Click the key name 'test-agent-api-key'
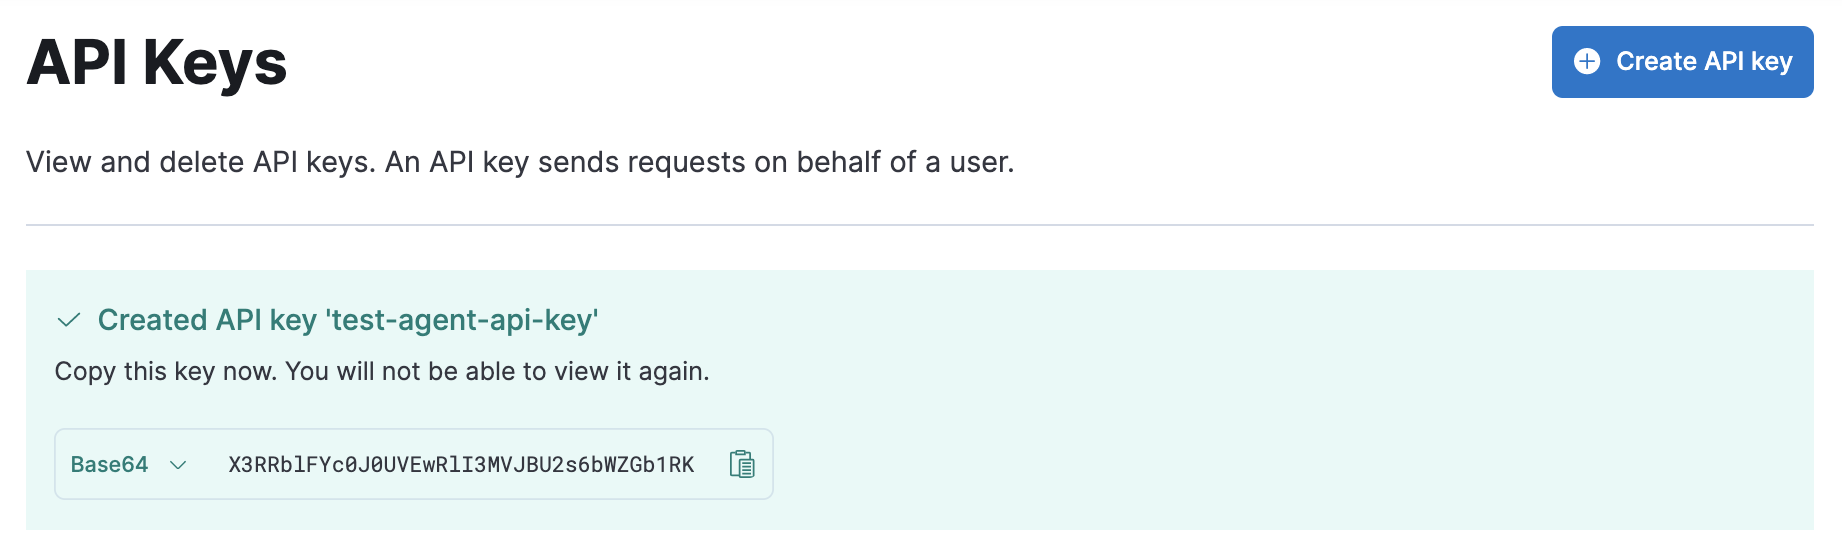1842x554 pixels. pyautogui.click(x=462, y=320)
